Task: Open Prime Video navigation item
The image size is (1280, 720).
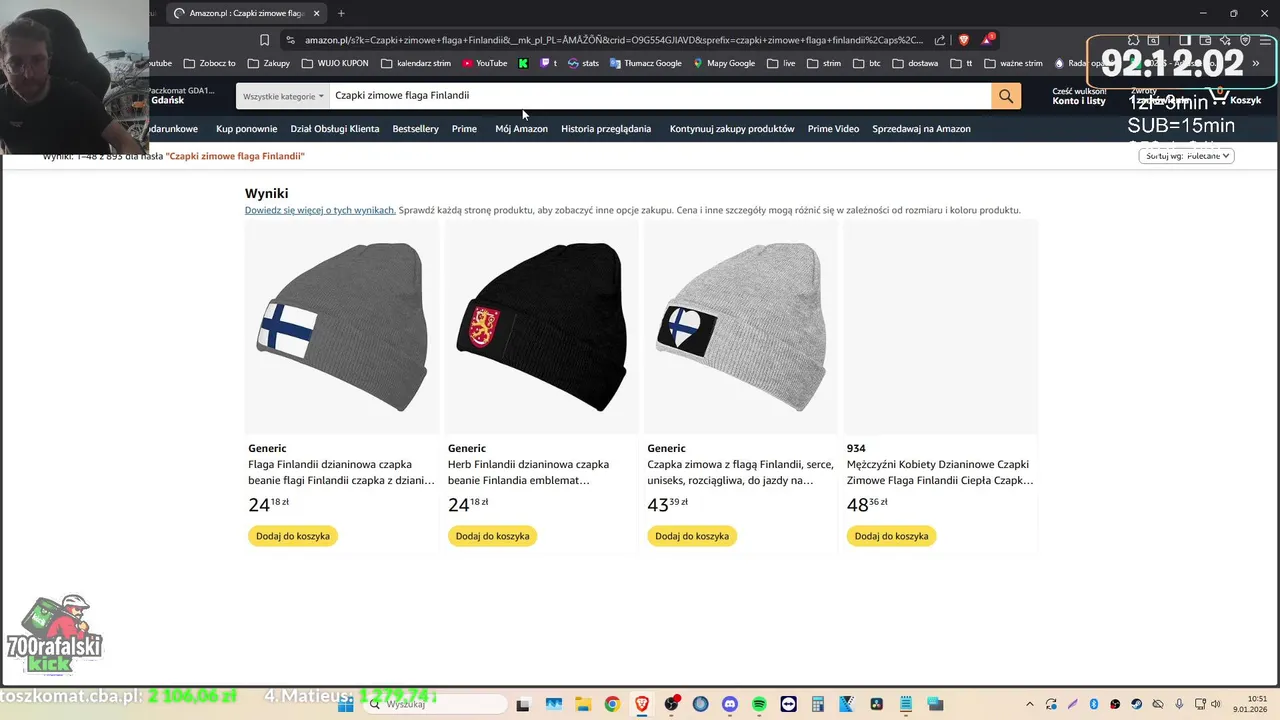Action: 833,128
